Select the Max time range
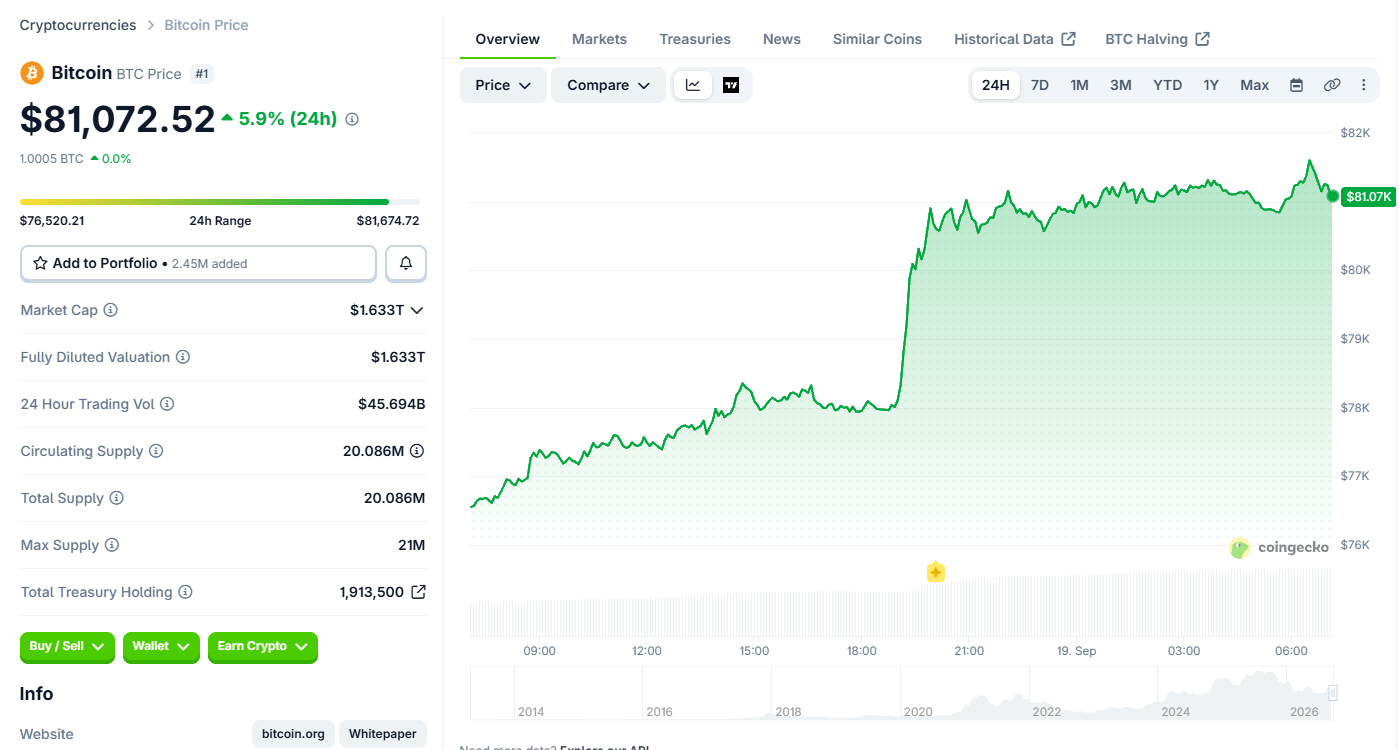The width and height of the screenshot is (1399, 750). point(1255,85)
